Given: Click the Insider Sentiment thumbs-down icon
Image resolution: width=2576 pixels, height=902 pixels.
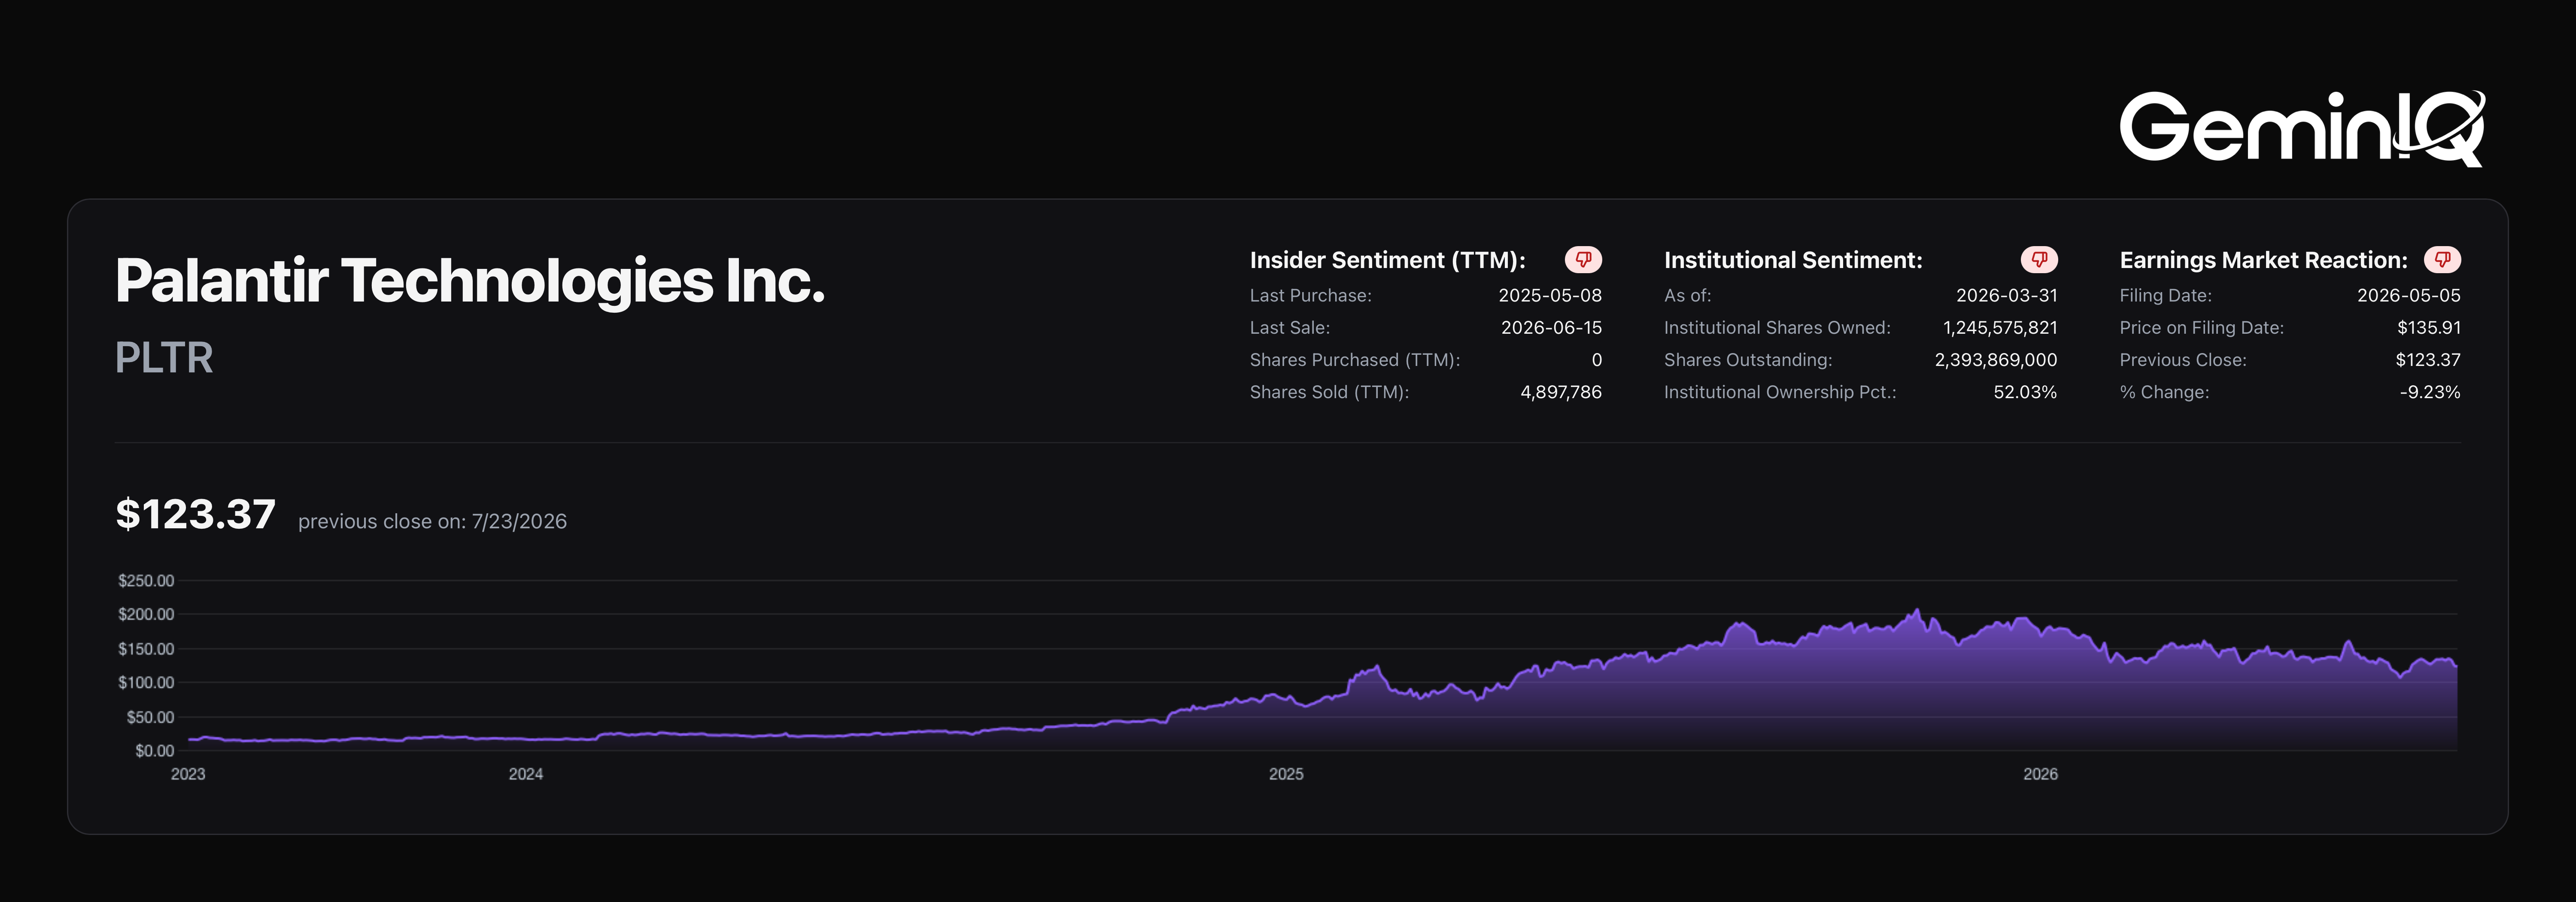Looking at the screenshot, I should point(1583,260).
